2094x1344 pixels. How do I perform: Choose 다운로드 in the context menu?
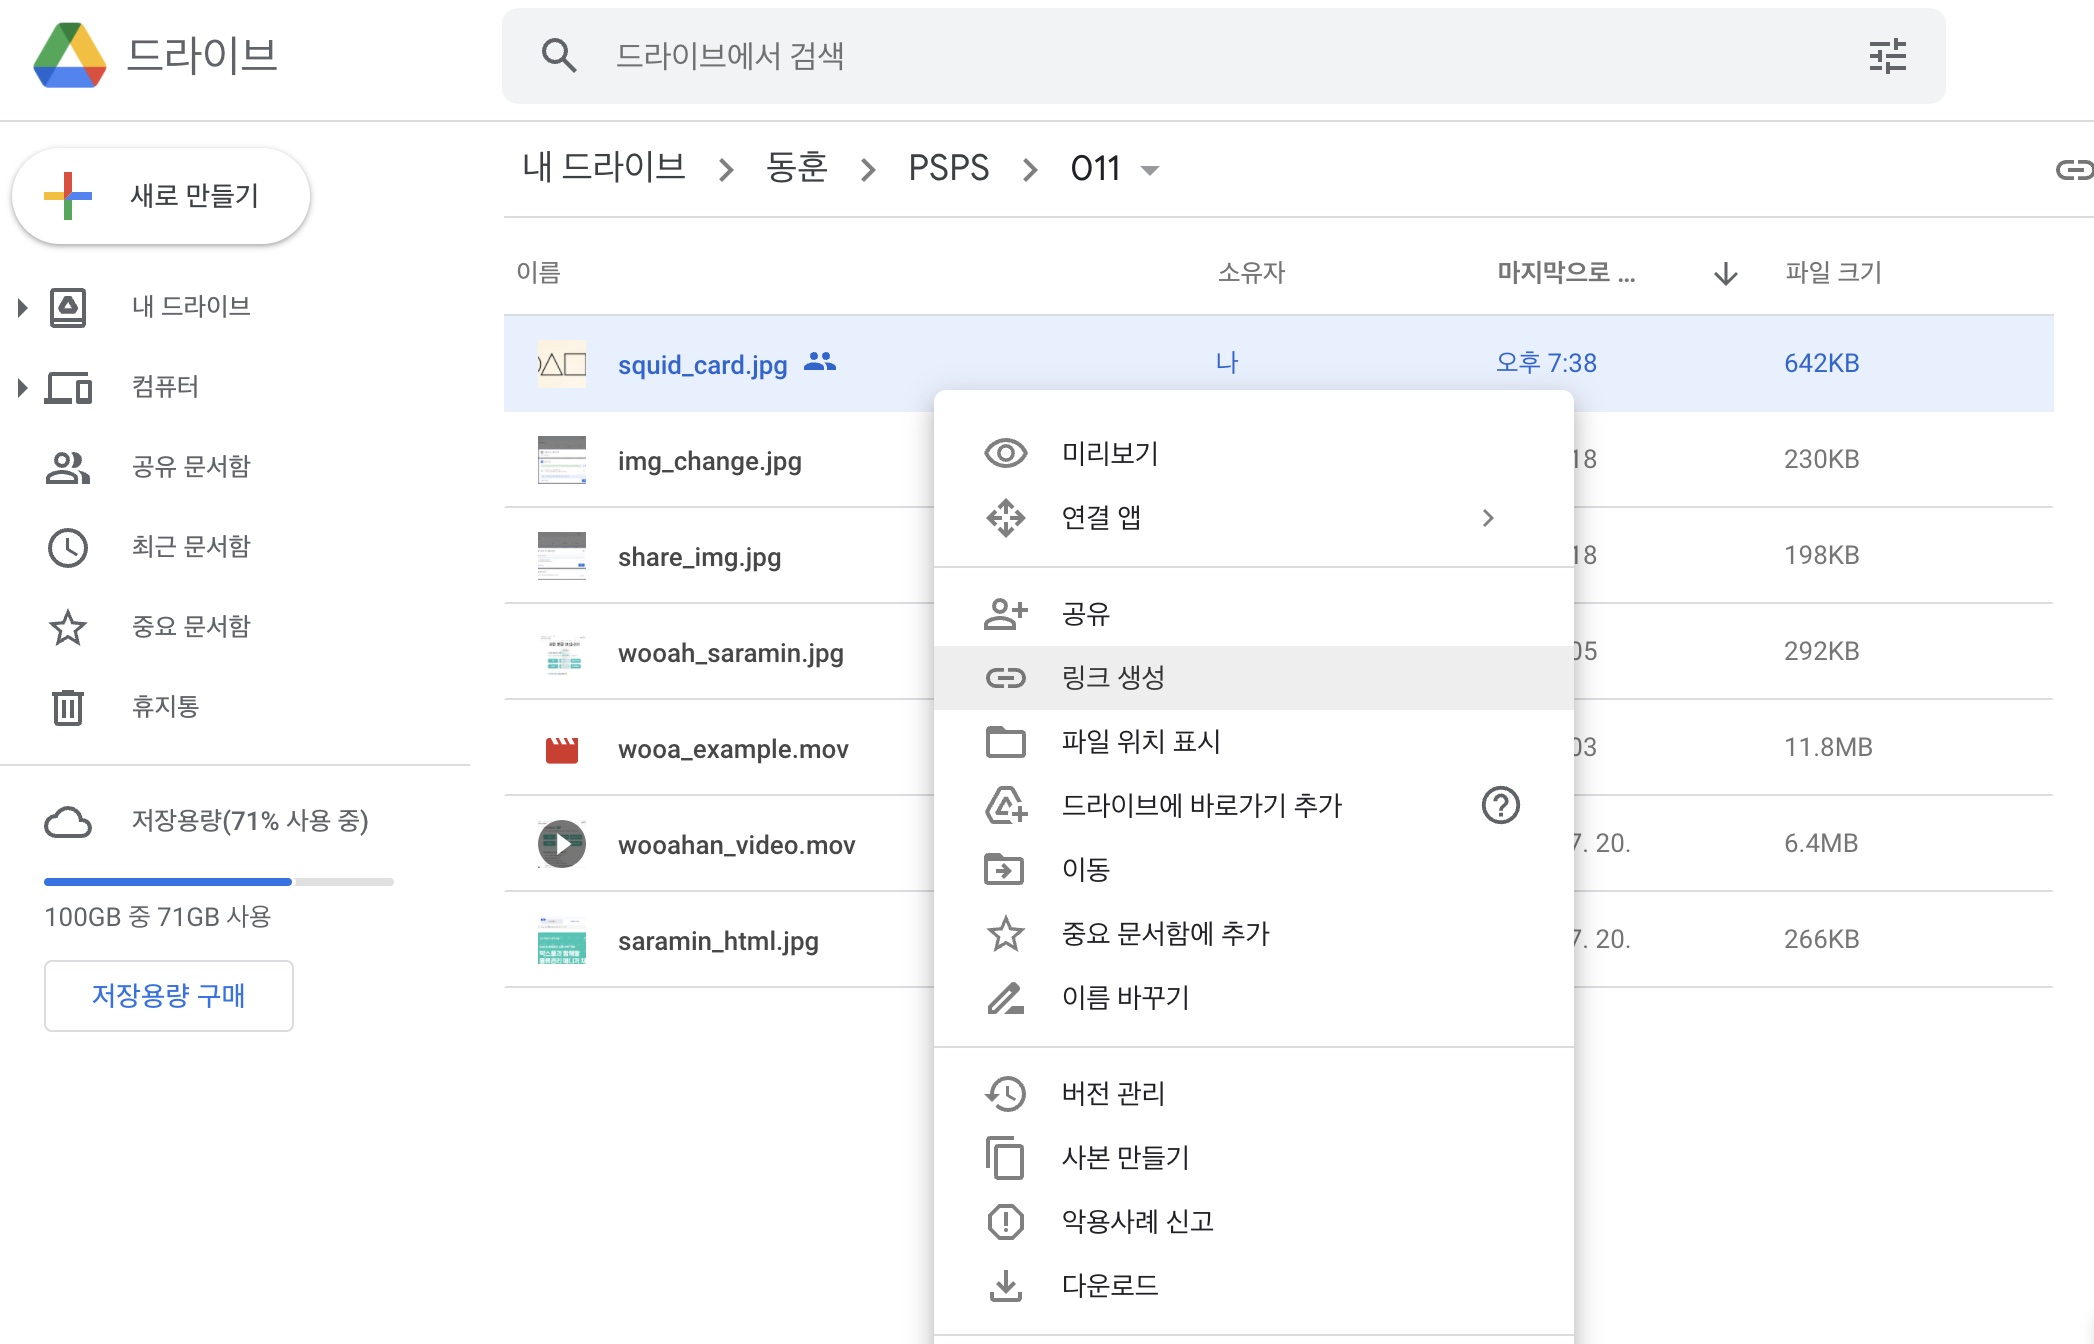1109,1286
